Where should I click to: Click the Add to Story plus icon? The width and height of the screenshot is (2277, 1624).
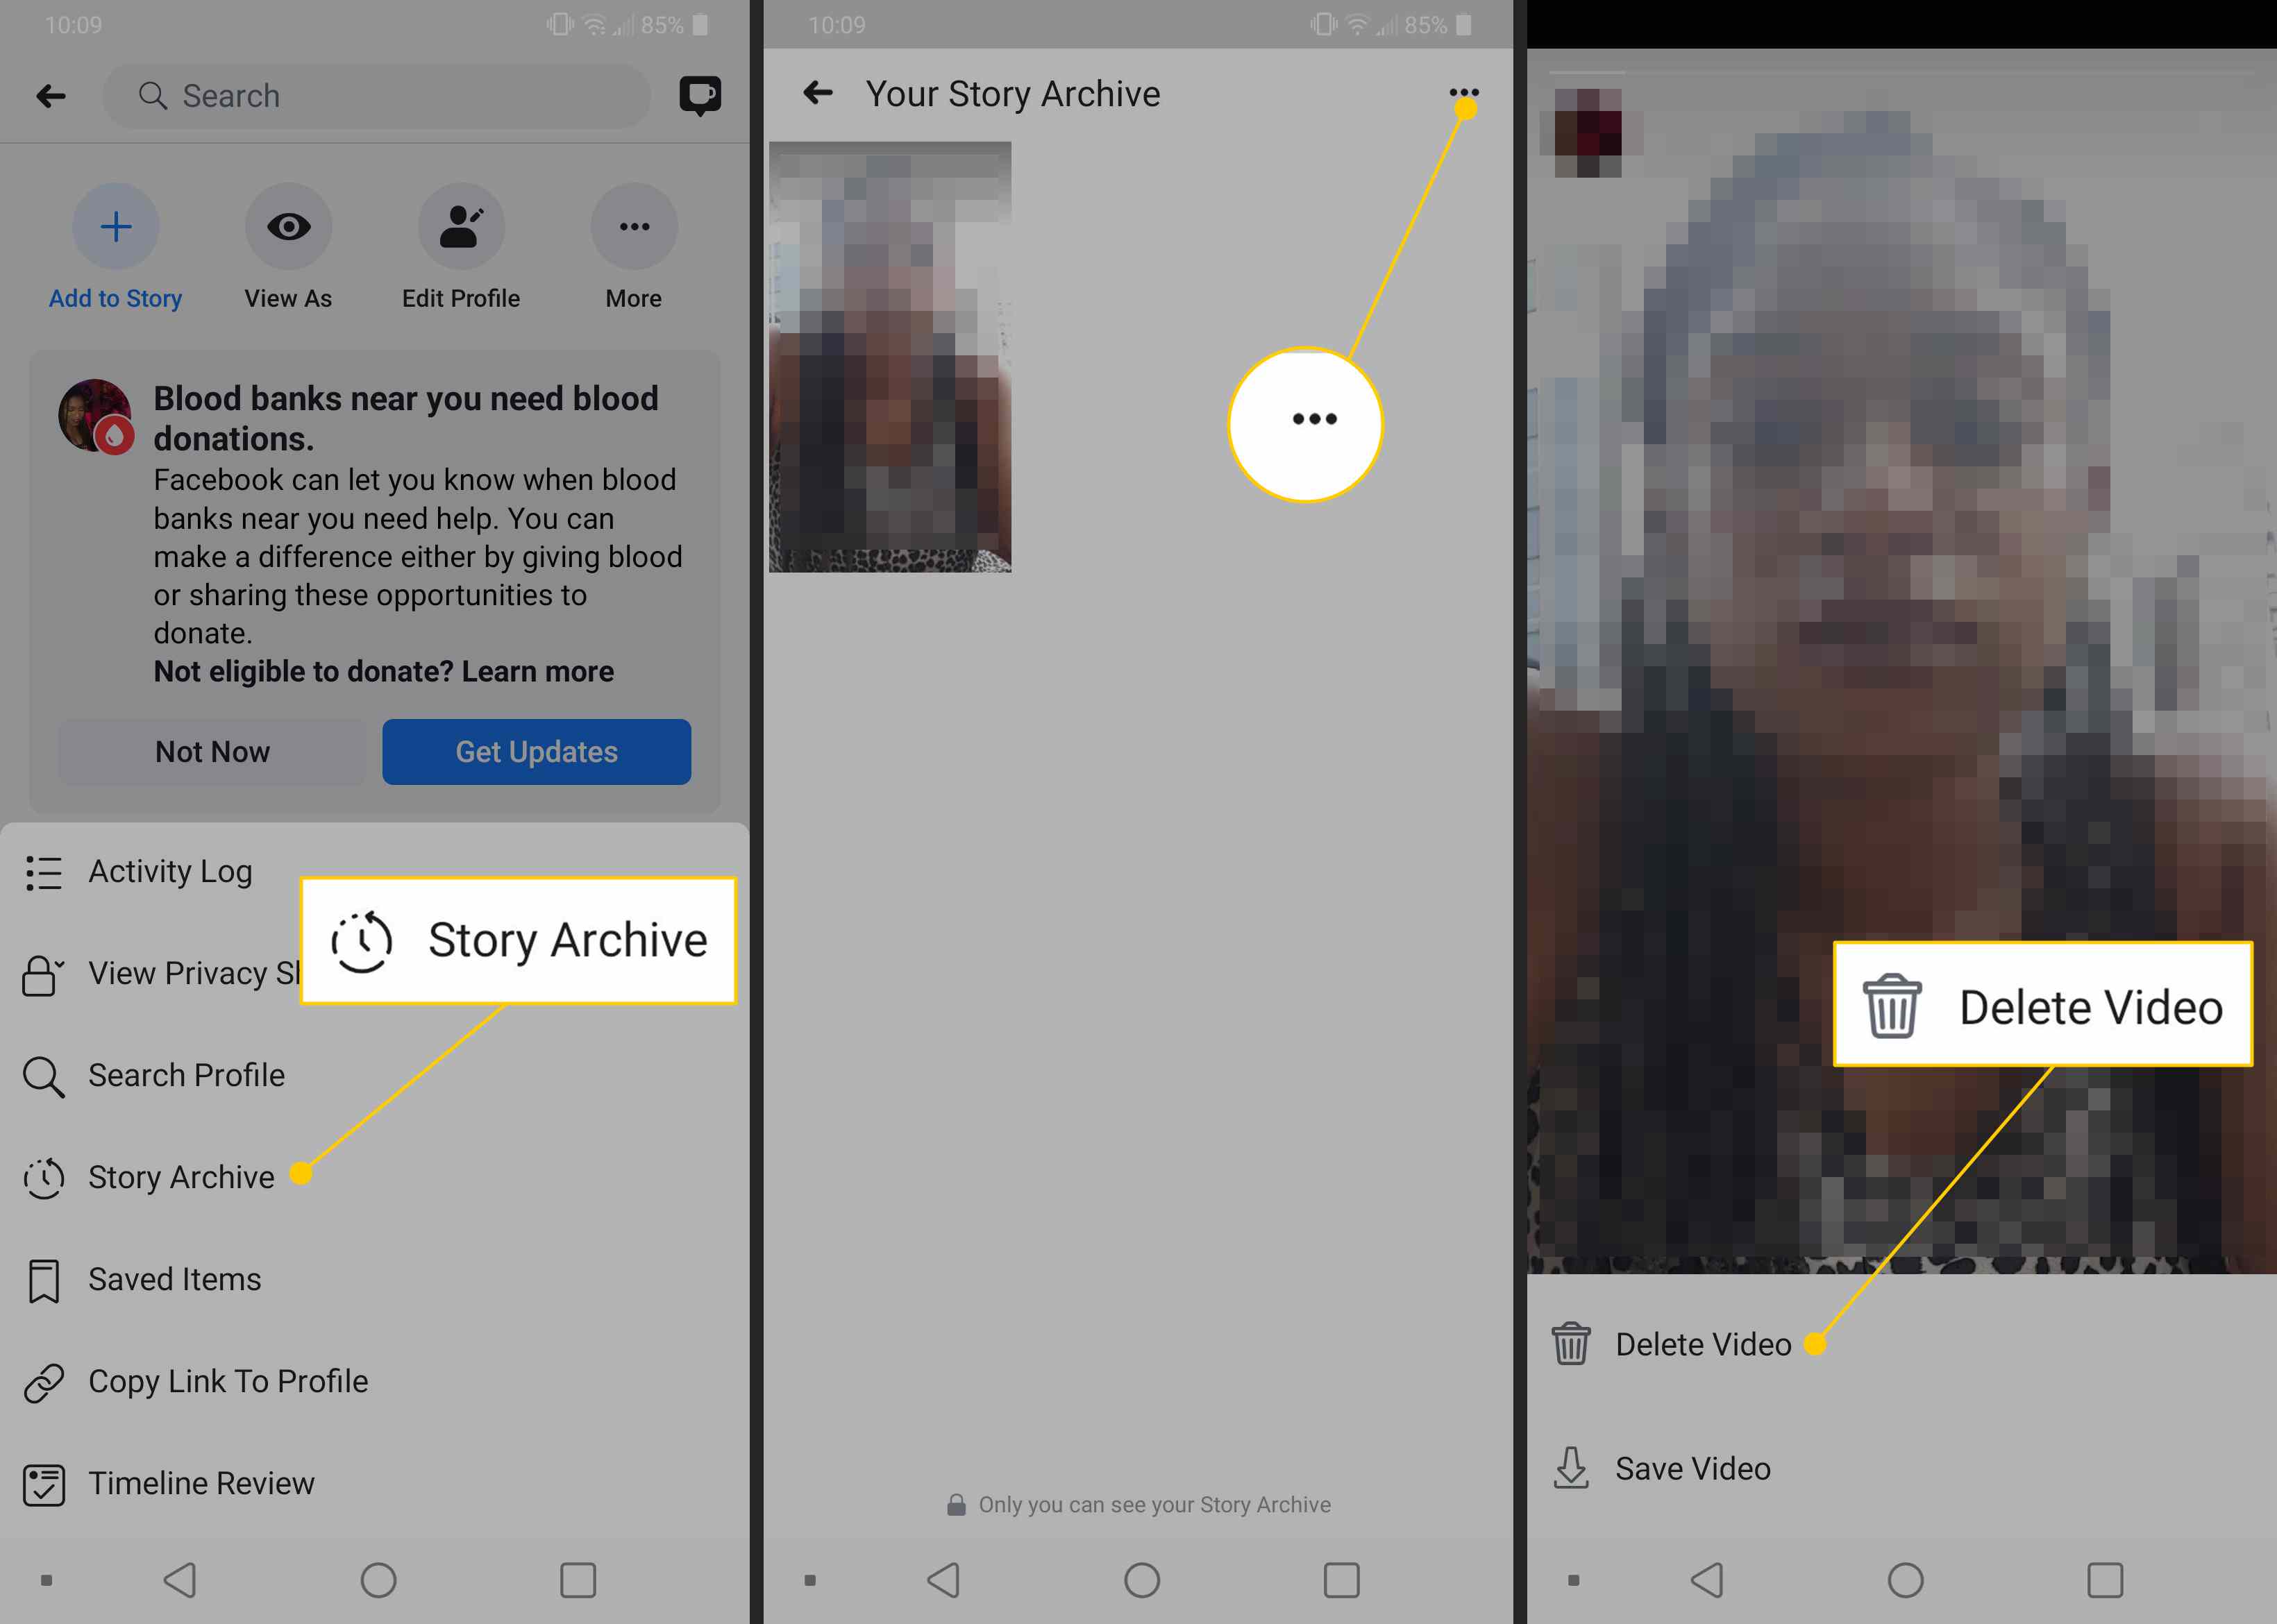(116, 225)
